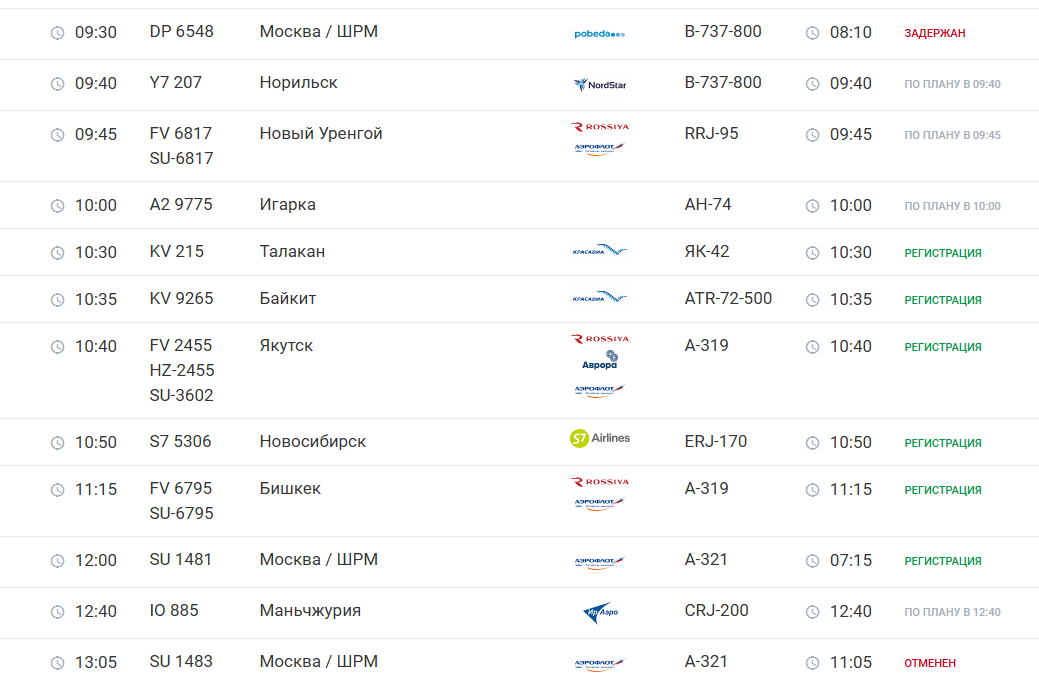
Task: Click the KrasAvia logo on Talakan flight
Action: tap(600, 252)
